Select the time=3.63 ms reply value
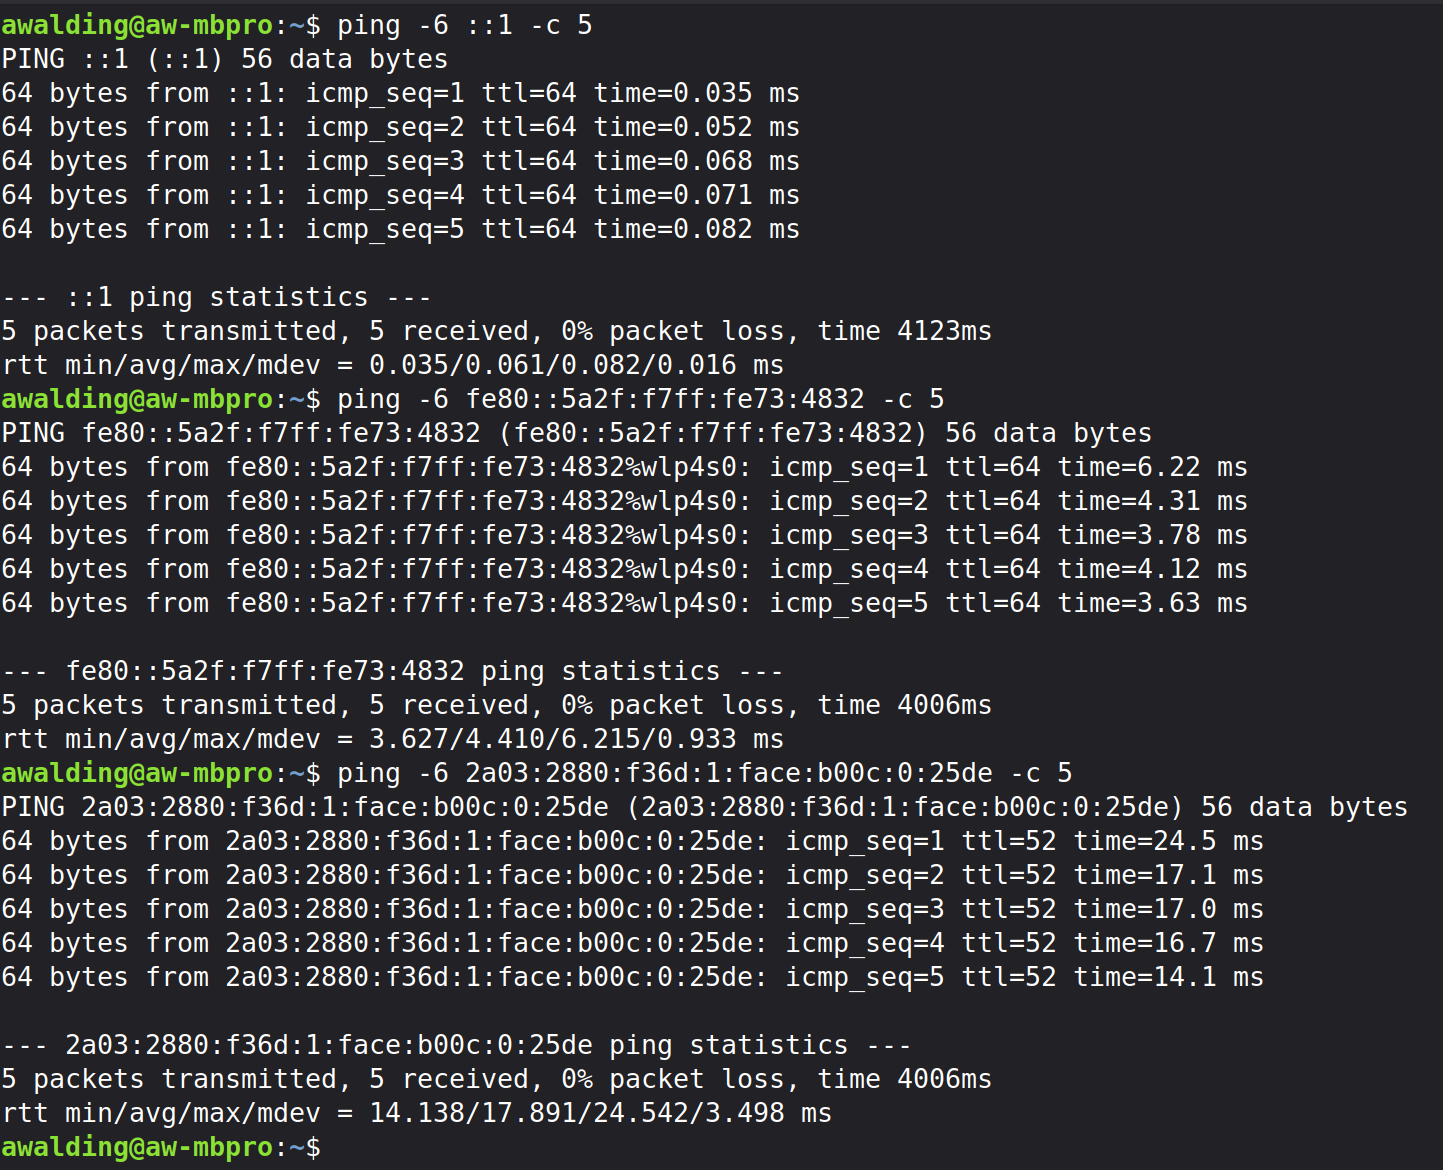1443x1170 pixels. point(1152,603)
